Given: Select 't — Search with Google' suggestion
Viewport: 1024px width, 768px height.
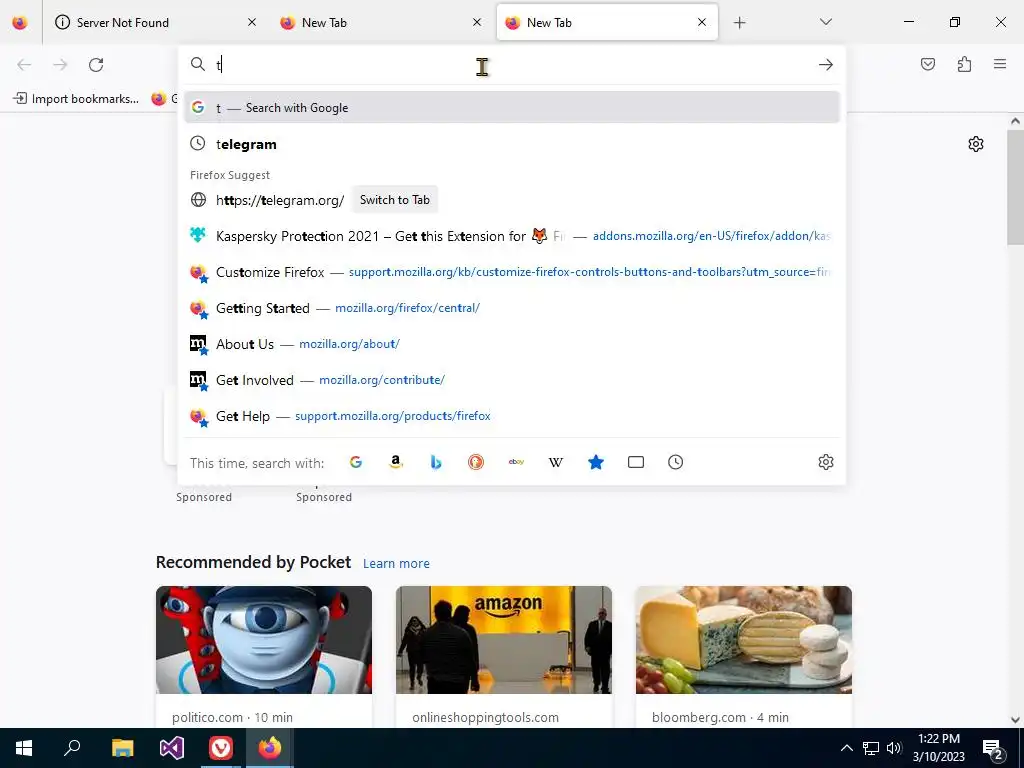Looking at the screenshot, I should 511,108.
